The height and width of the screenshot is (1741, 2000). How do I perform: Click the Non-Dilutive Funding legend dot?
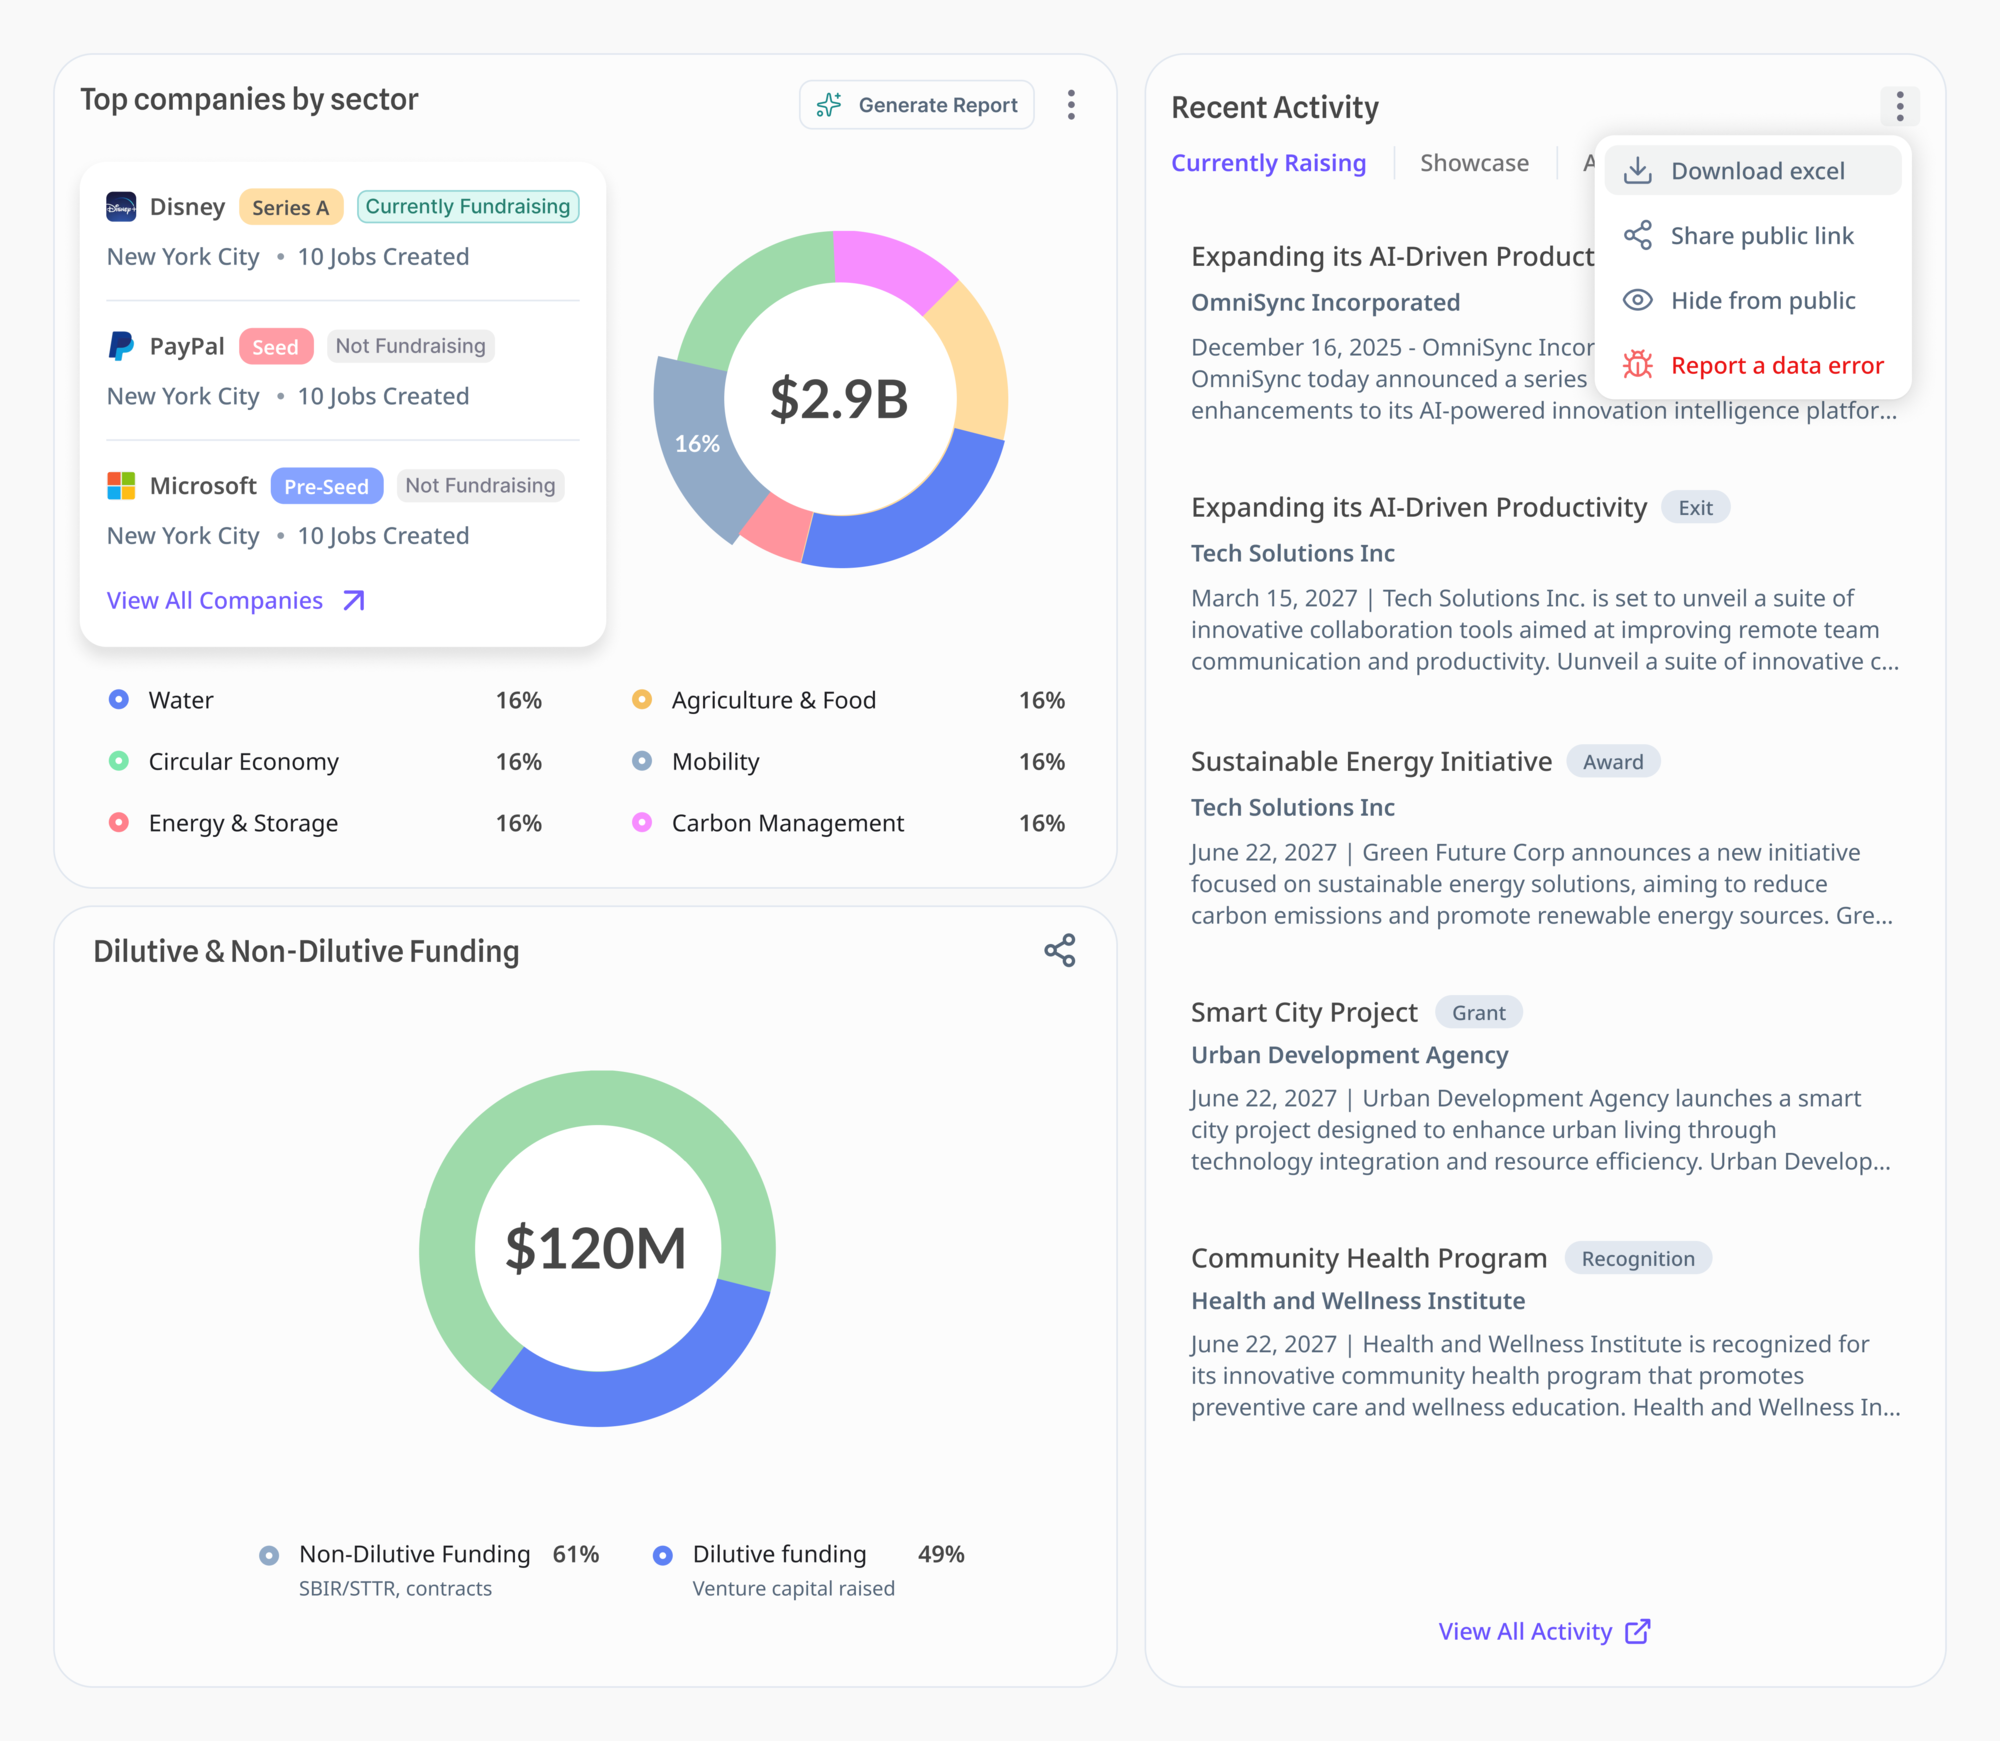coord(269,1555)
